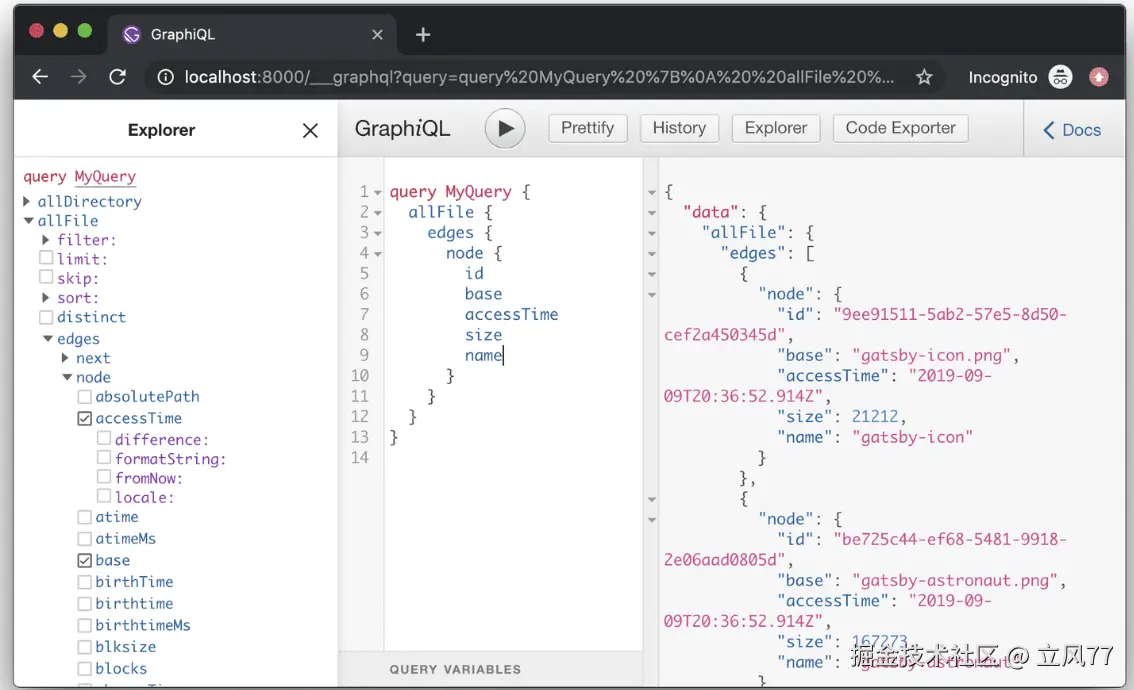
Task: Uncheck the base field checkbox
Action: 85,561
